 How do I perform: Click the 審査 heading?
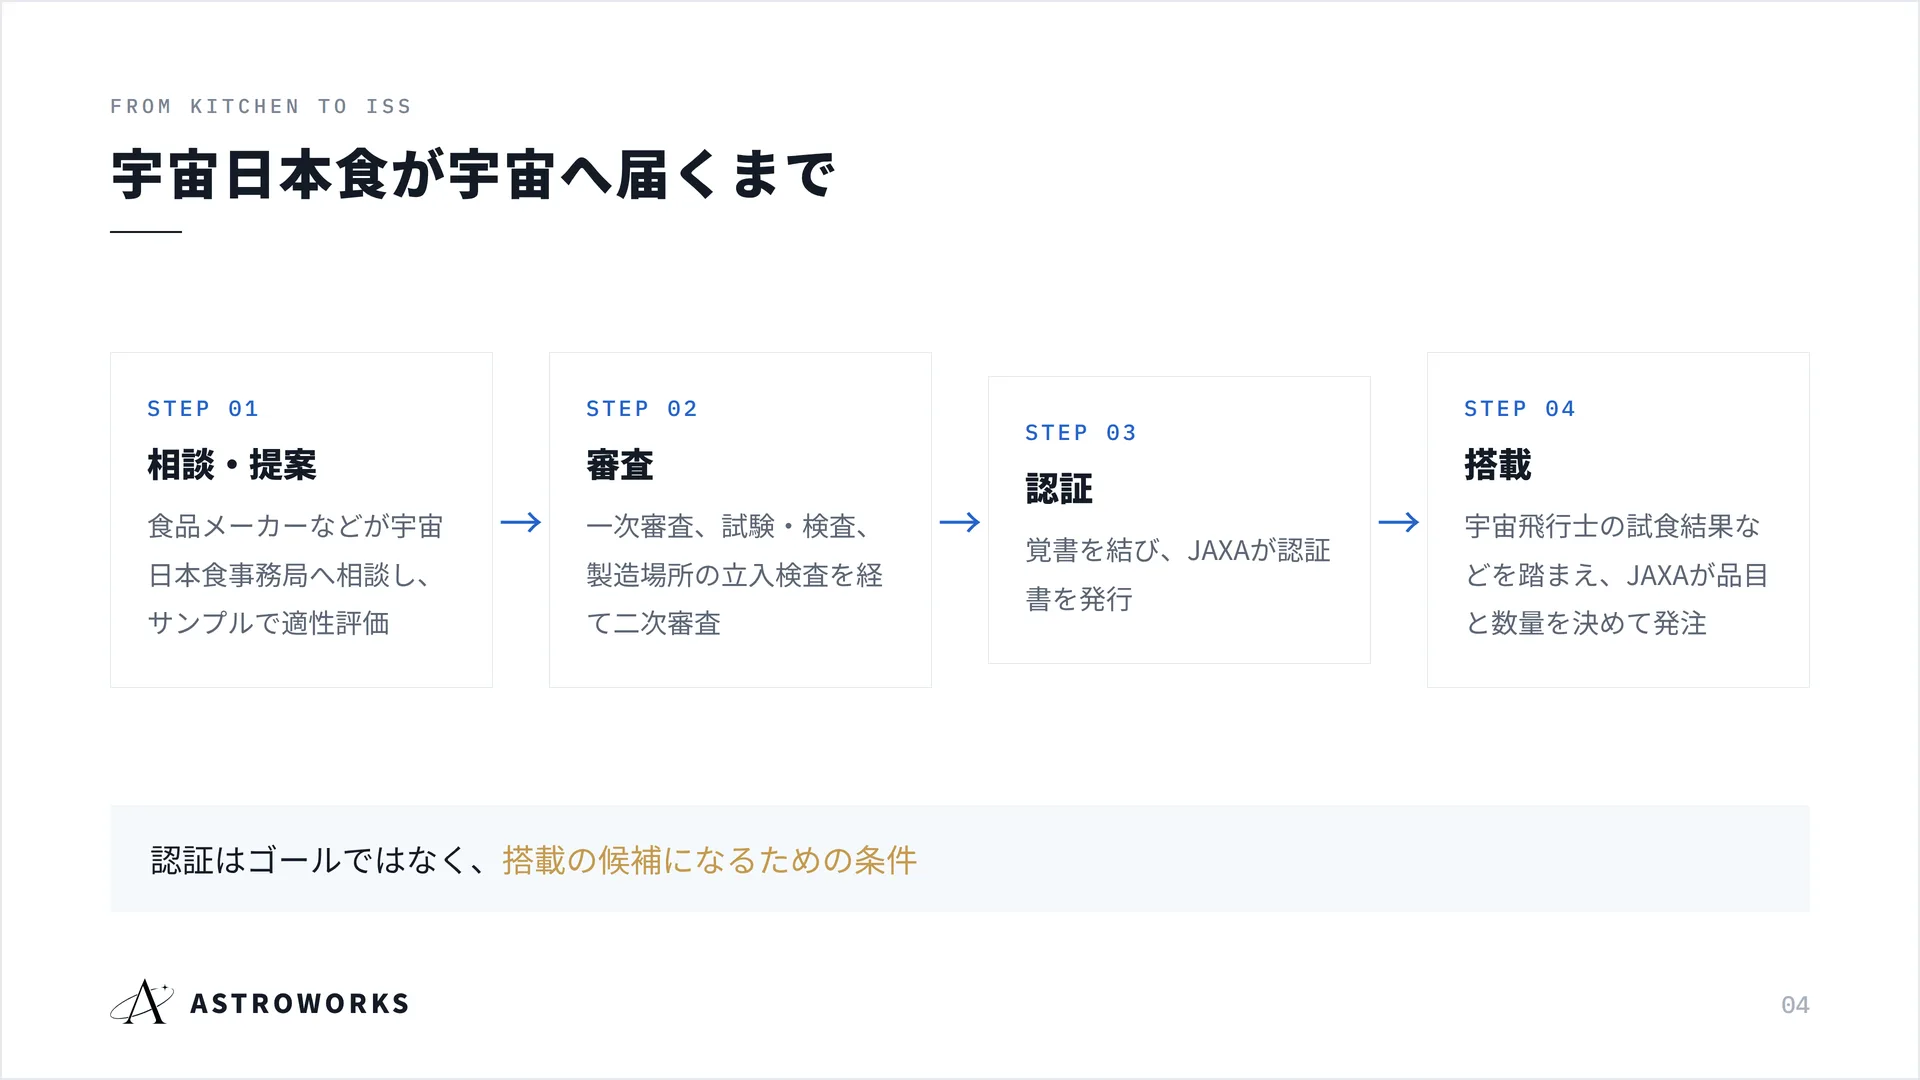point(620,465)
